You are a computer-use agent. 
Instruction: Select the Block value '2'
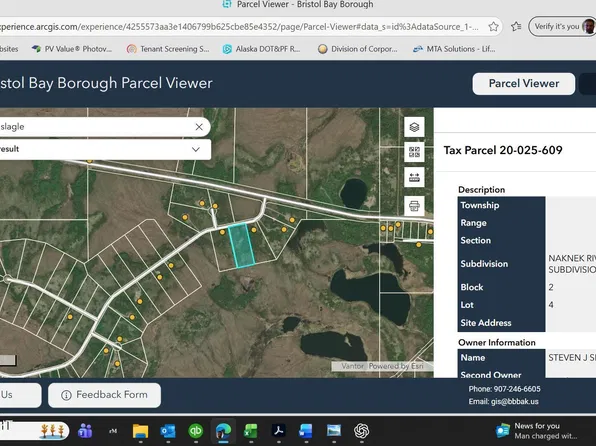[x=551, y=287]
